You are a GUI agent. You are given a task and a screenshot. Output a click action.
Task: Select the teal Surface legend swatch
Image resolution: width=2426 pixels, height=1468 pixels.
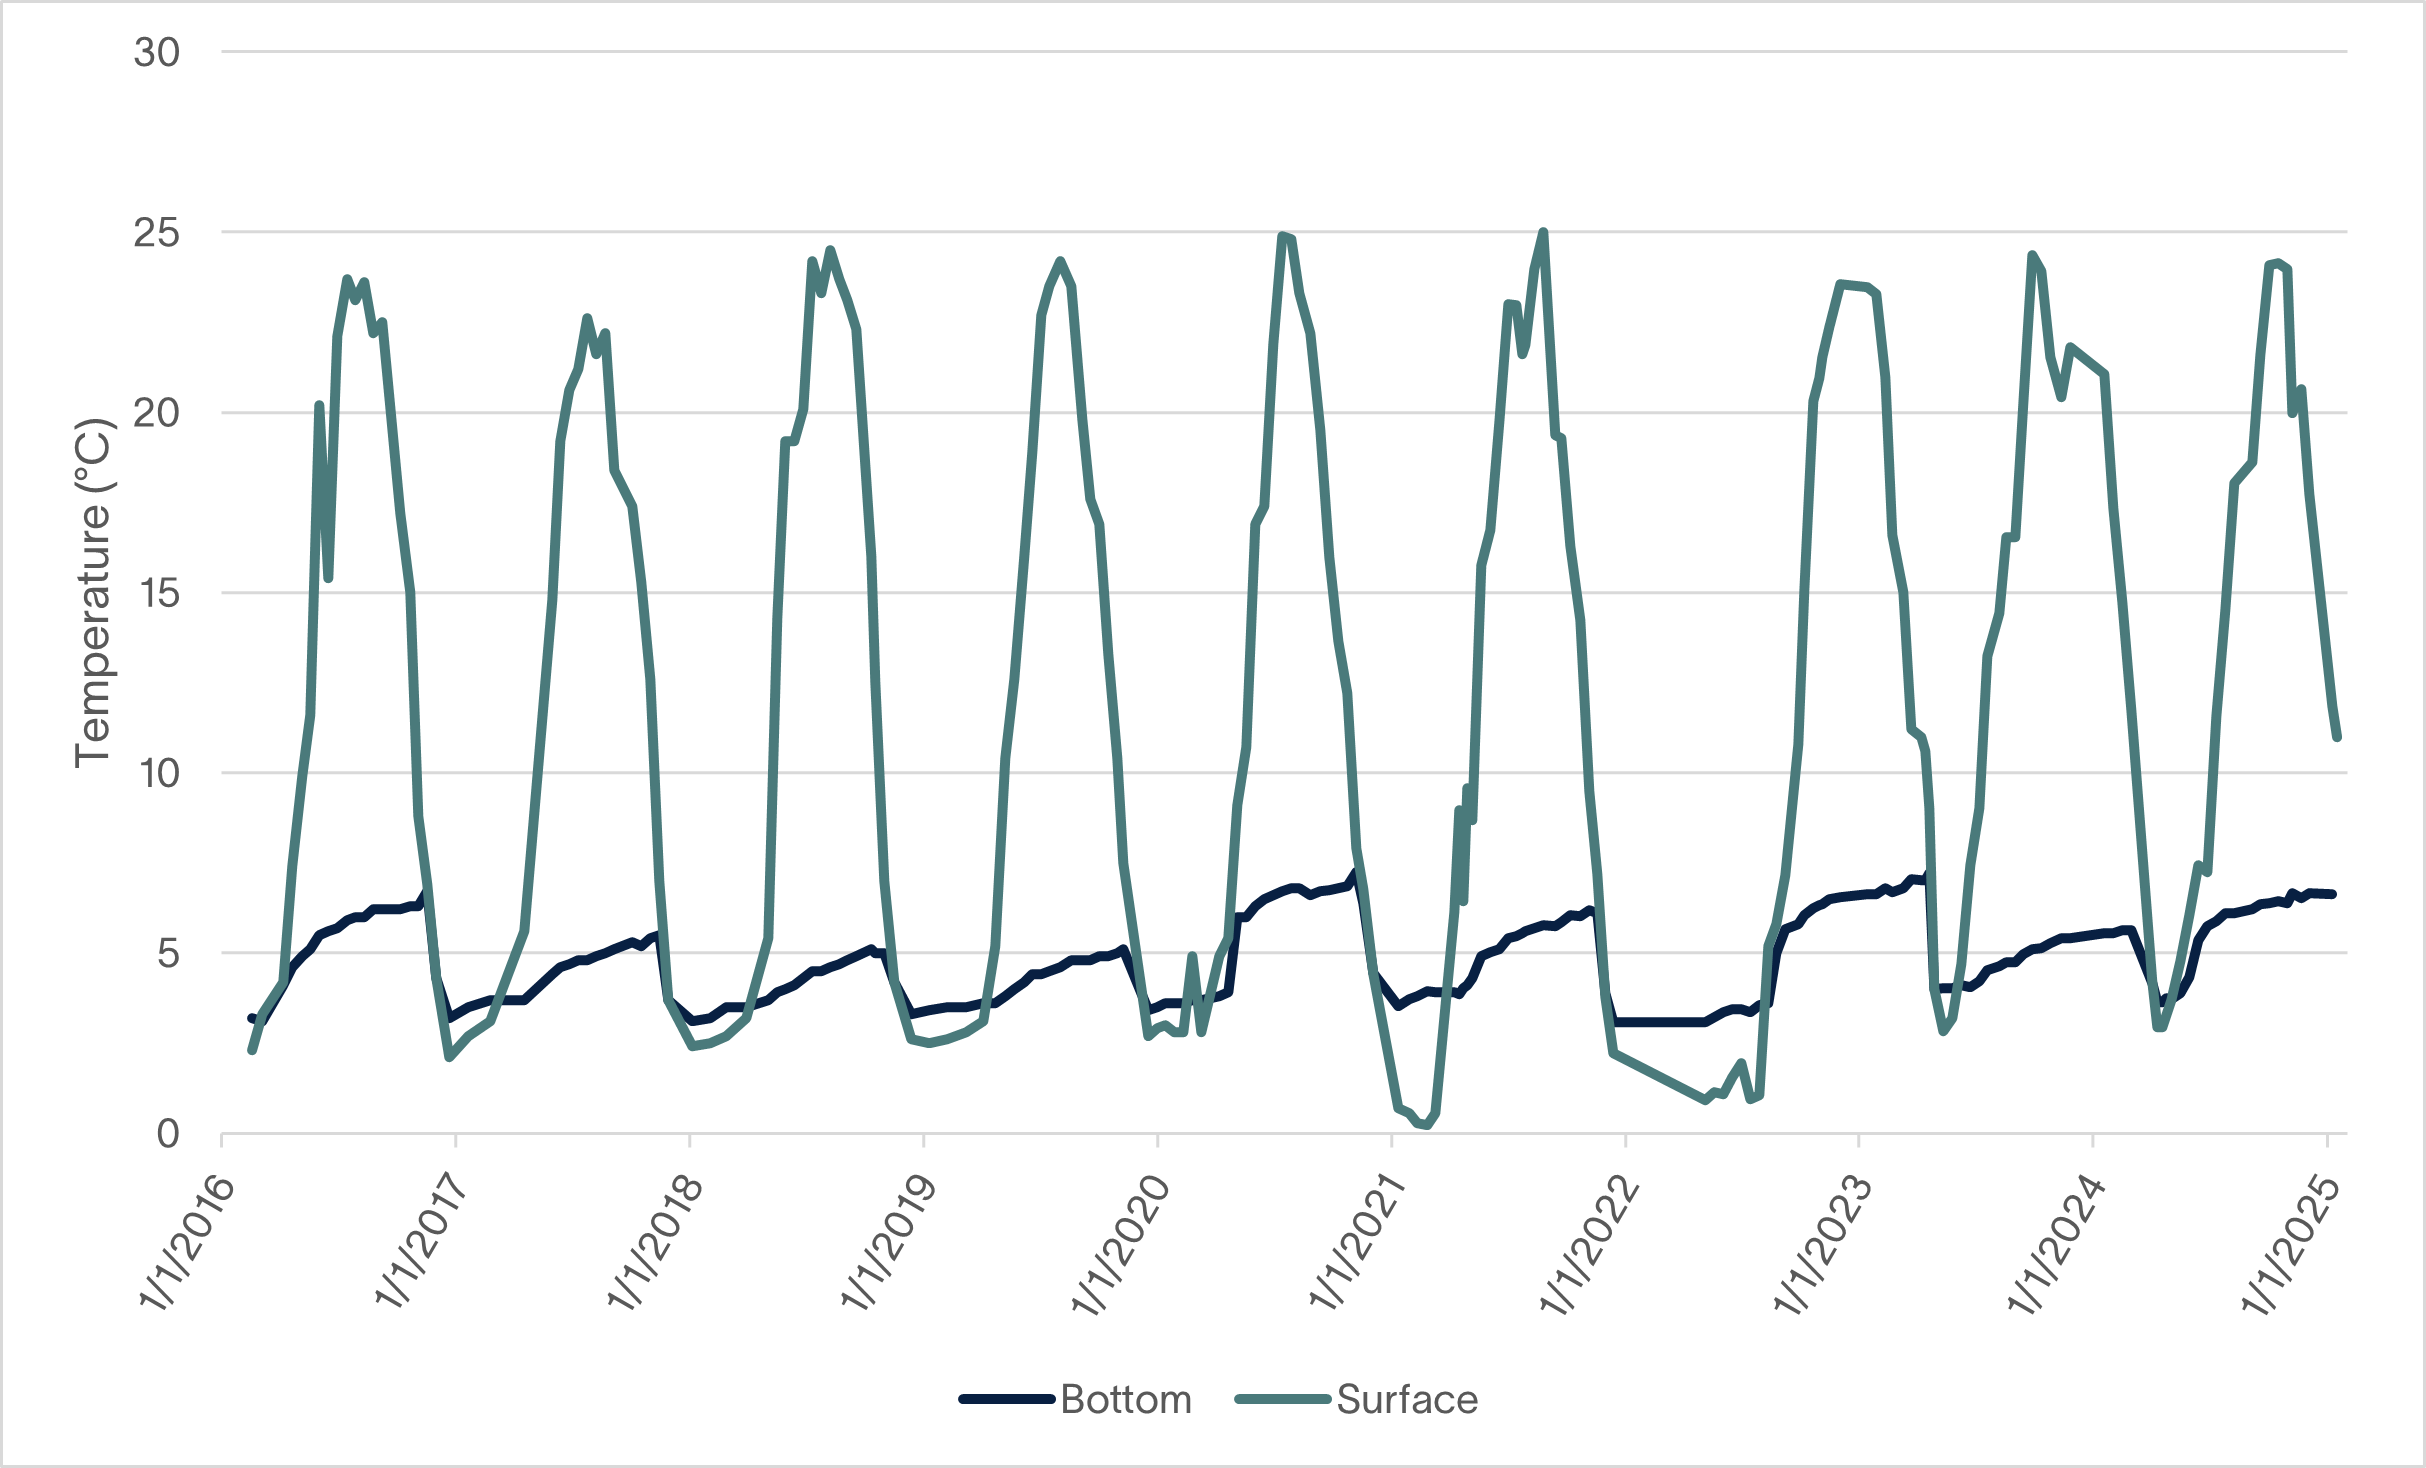1283,1400
